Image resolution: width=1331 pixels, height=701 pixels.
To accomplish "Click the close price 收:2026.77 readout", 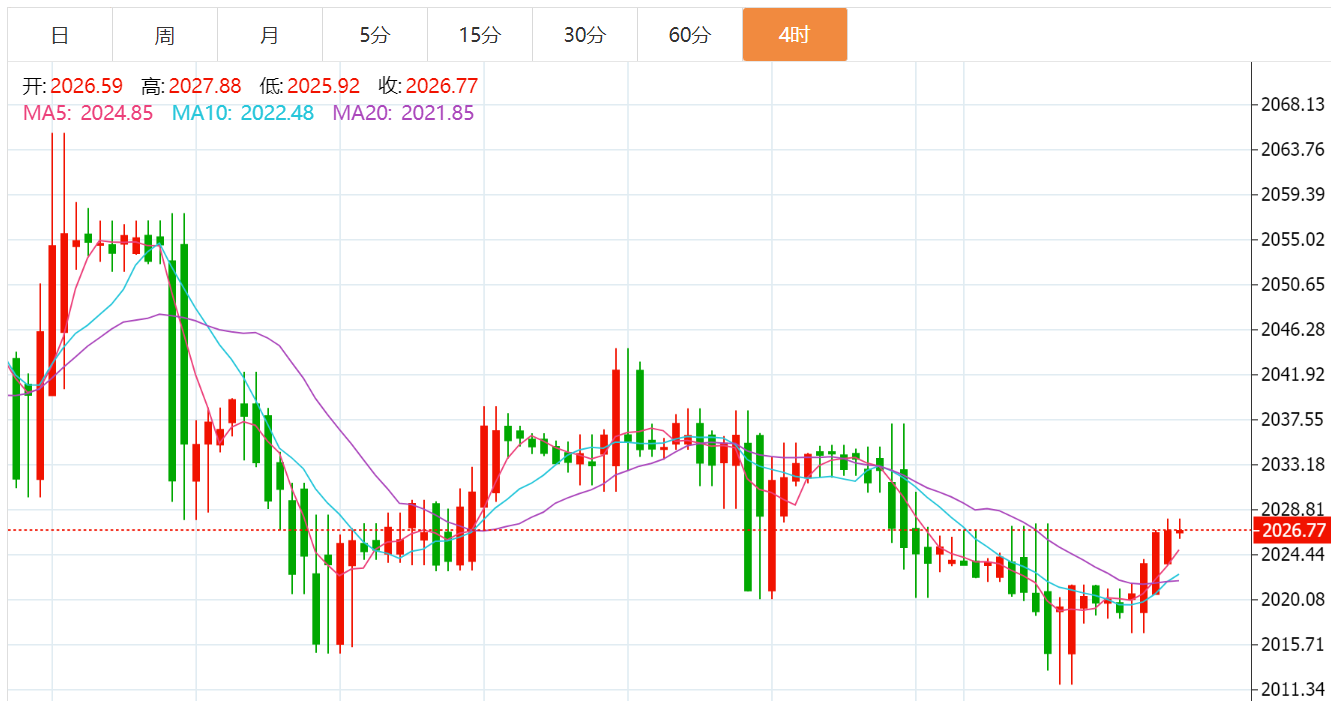I will tap(428, 87).
